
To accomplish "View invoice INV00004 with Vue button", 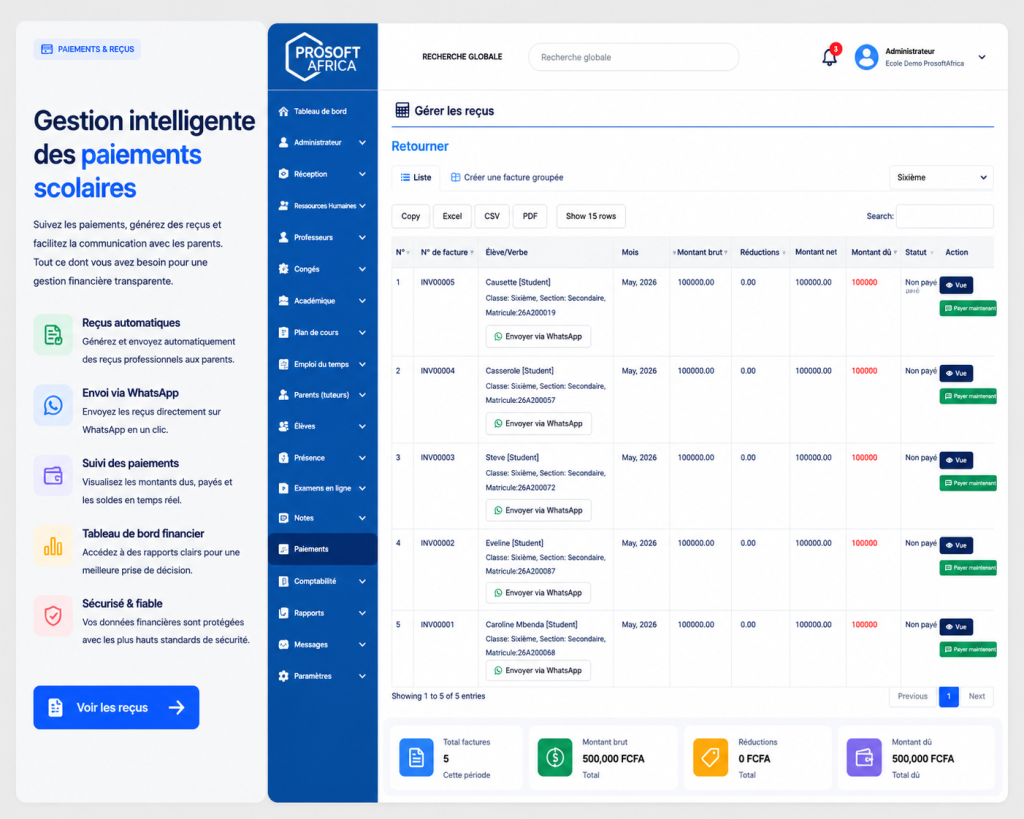I will (x=956, y=373).
